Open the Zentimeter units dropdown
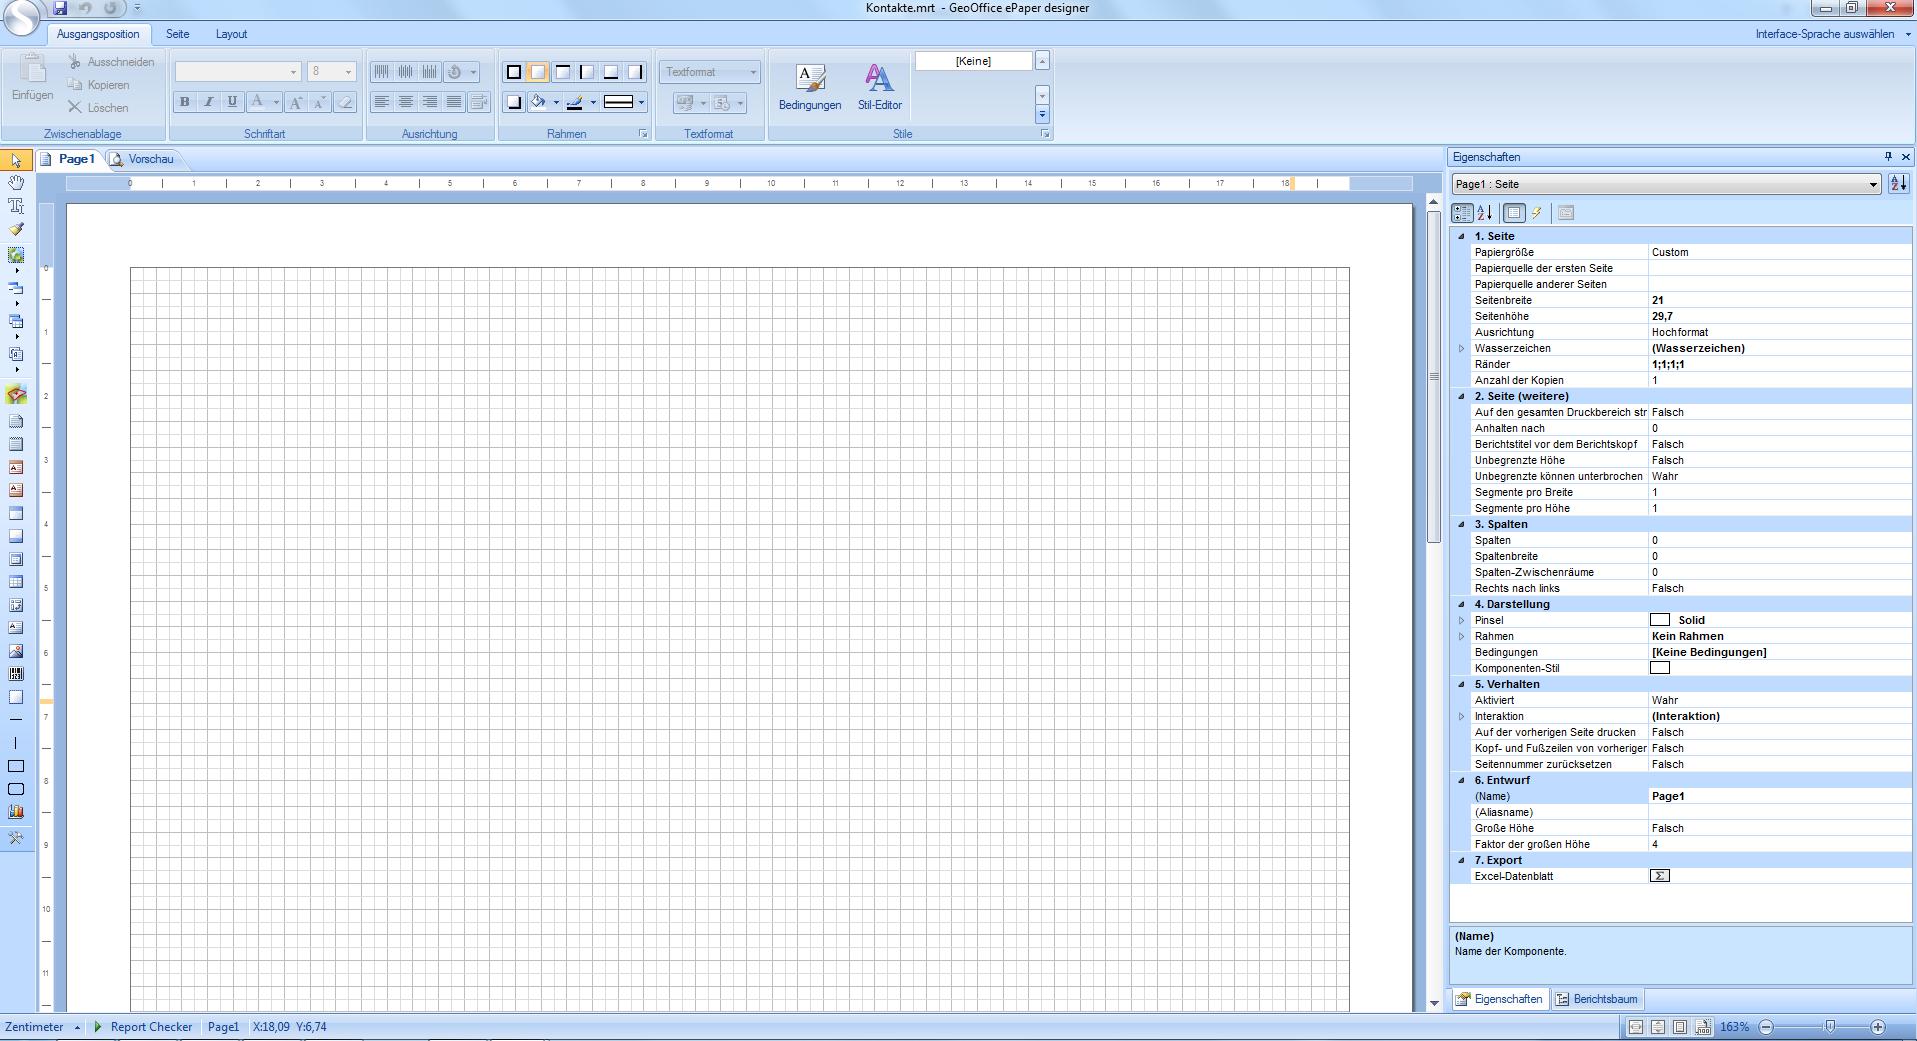The width and height of the screenshot is (1917, 1041). (x=77, y=1027)
